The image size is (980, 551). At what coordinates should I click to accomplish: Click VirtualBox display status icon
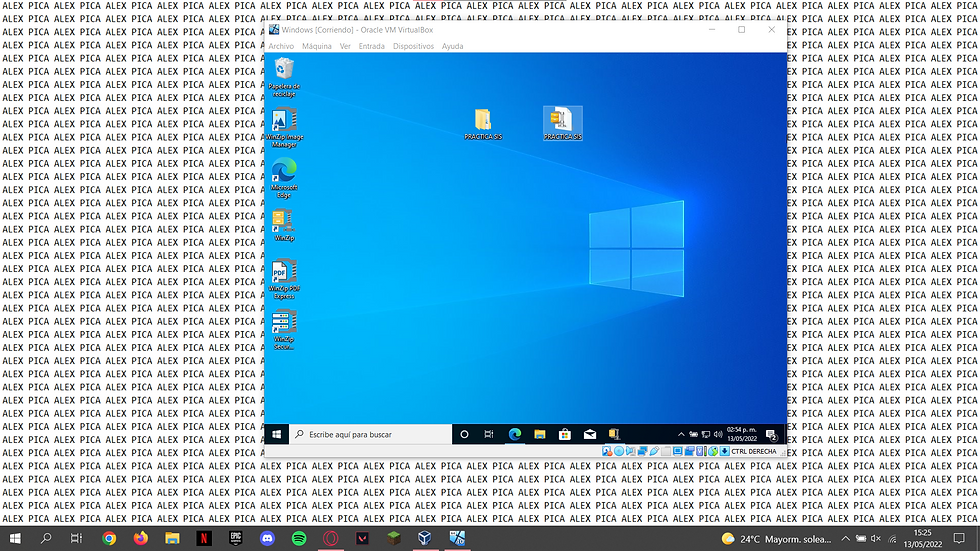coord(678,451)
